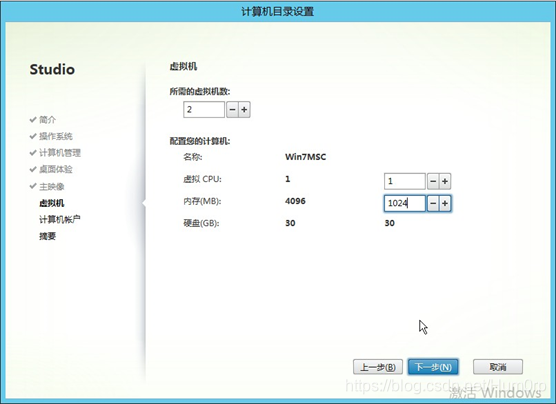The image size is (556, 404).
Task: Increase the number of virtual machines
Action: point(244,110)
